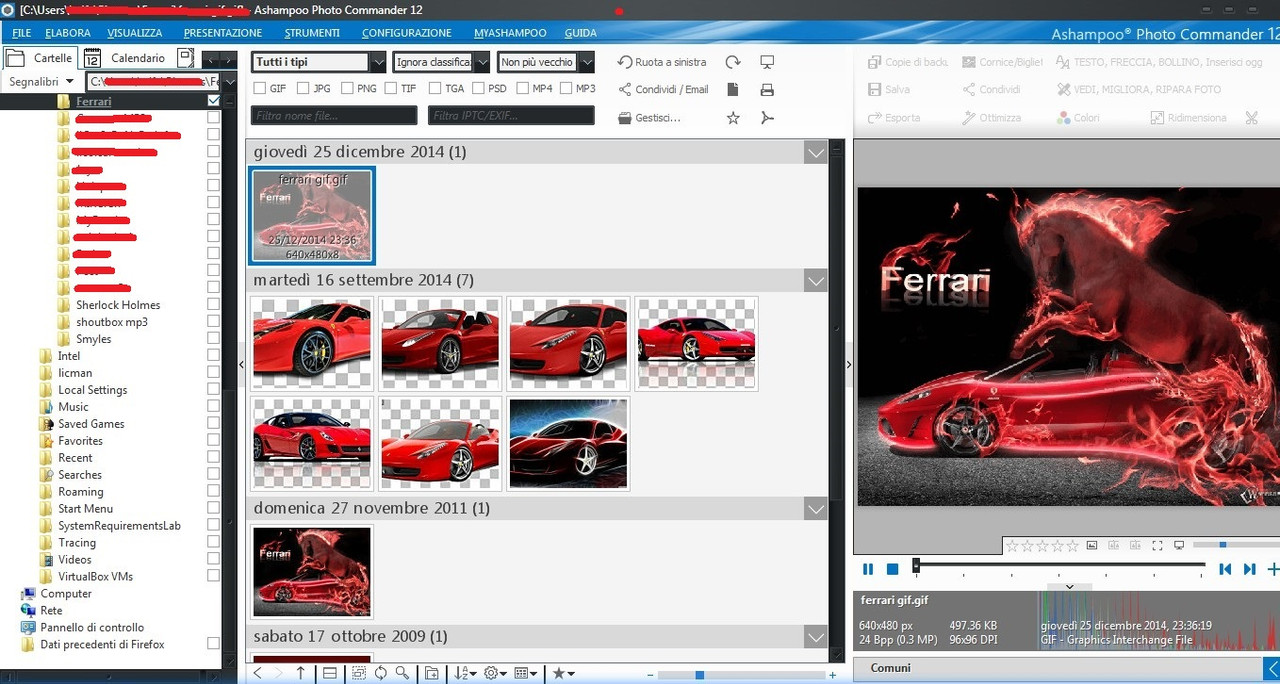Click the Colori button

pos(1078,118)
